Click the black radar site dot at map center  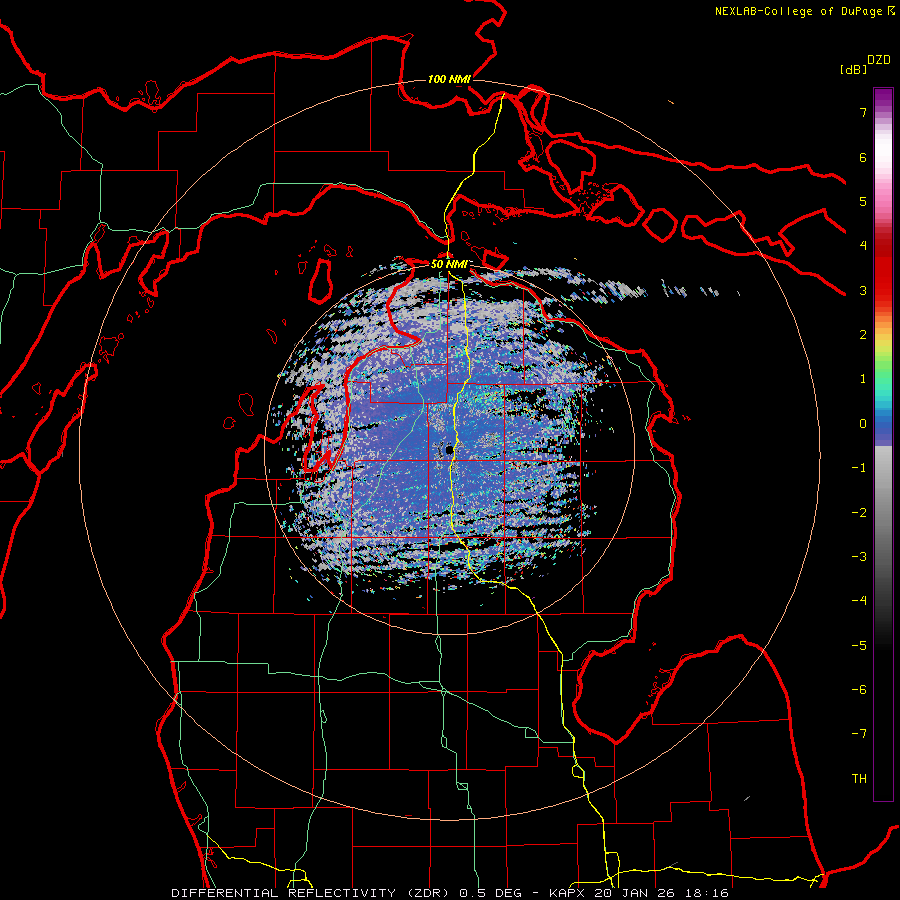tap(449, 450)
